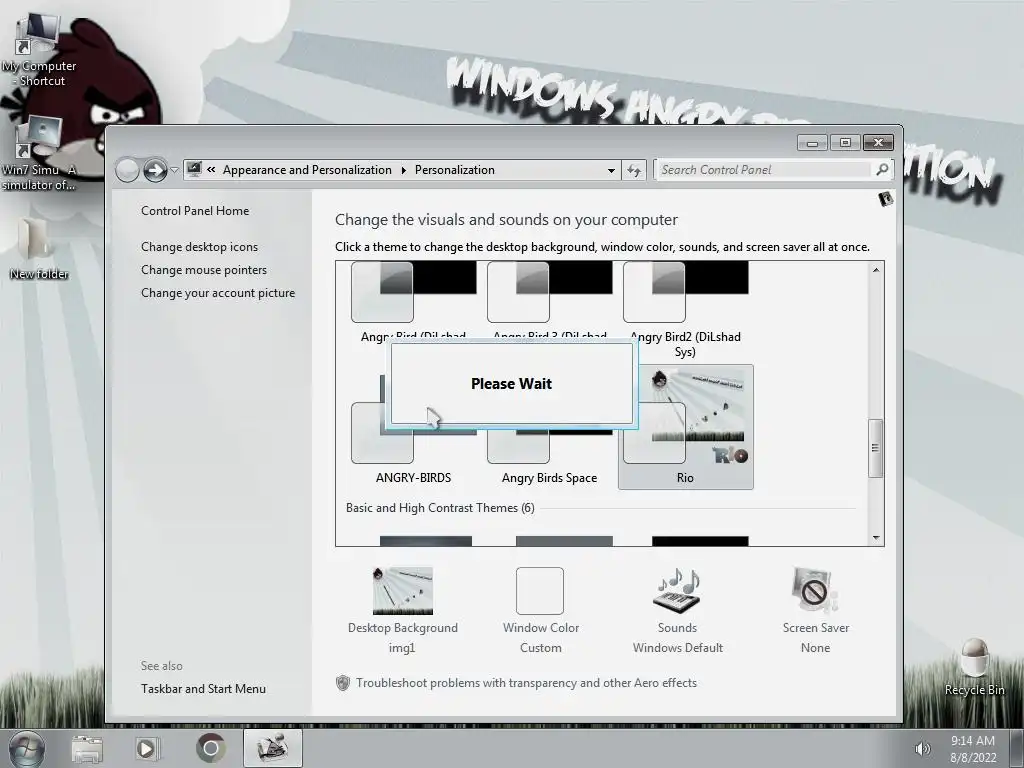Open Desktop Background img1 settings
This screenshot has height=768, width=1024.
click(402, 610)
